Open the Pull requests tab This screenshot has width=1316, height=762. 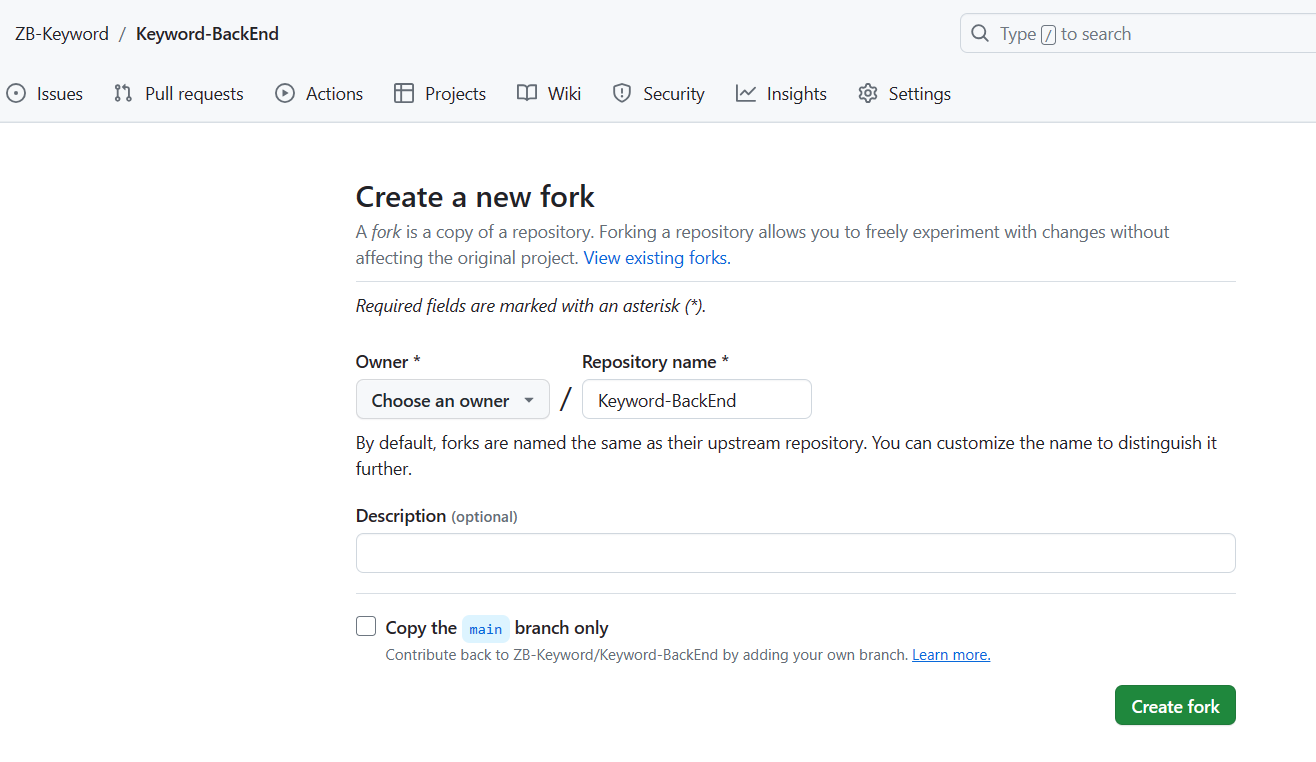[x=179, y=93]
